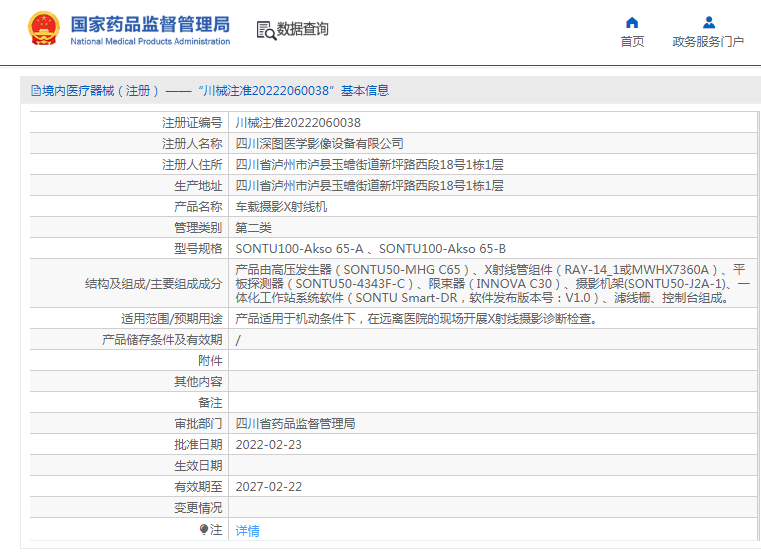Open the 详情 link
The image size is (761, 552).
[x=248, y=531]
